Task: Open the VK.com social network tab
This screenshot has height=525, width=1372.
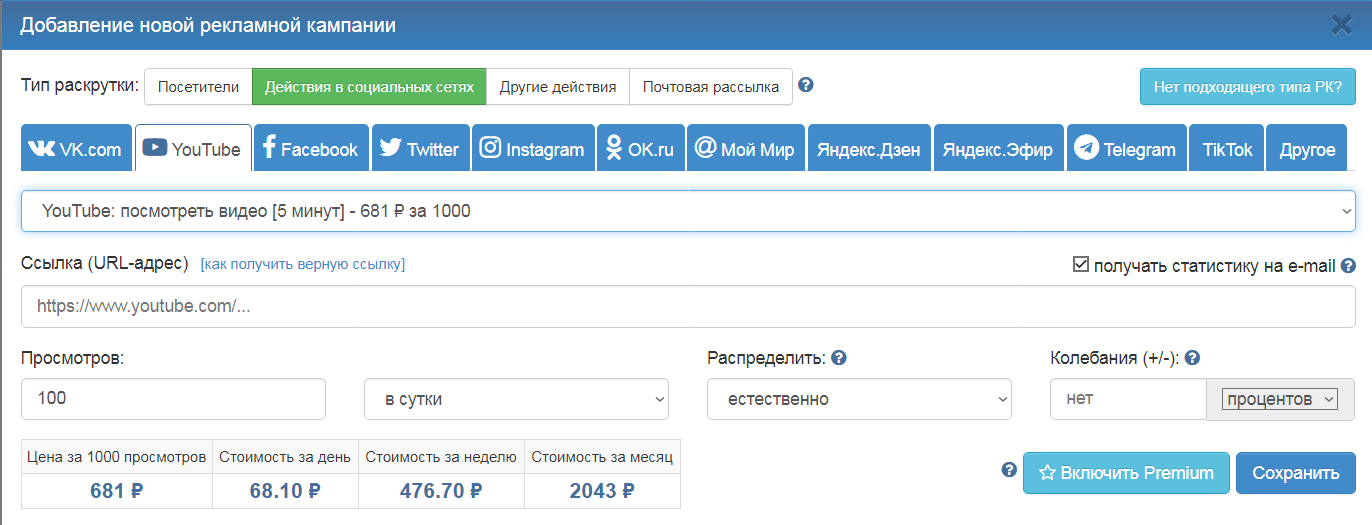Action: point(76,149)
